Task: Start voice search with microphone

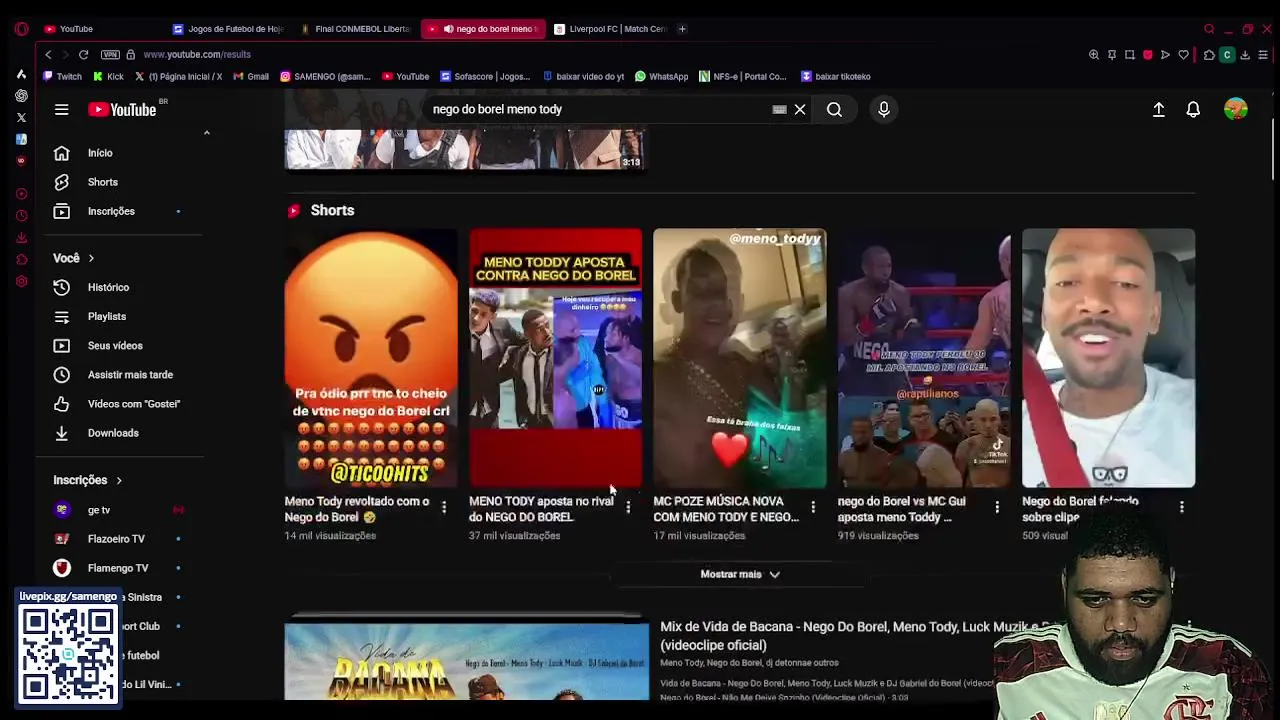Action: 884,110
